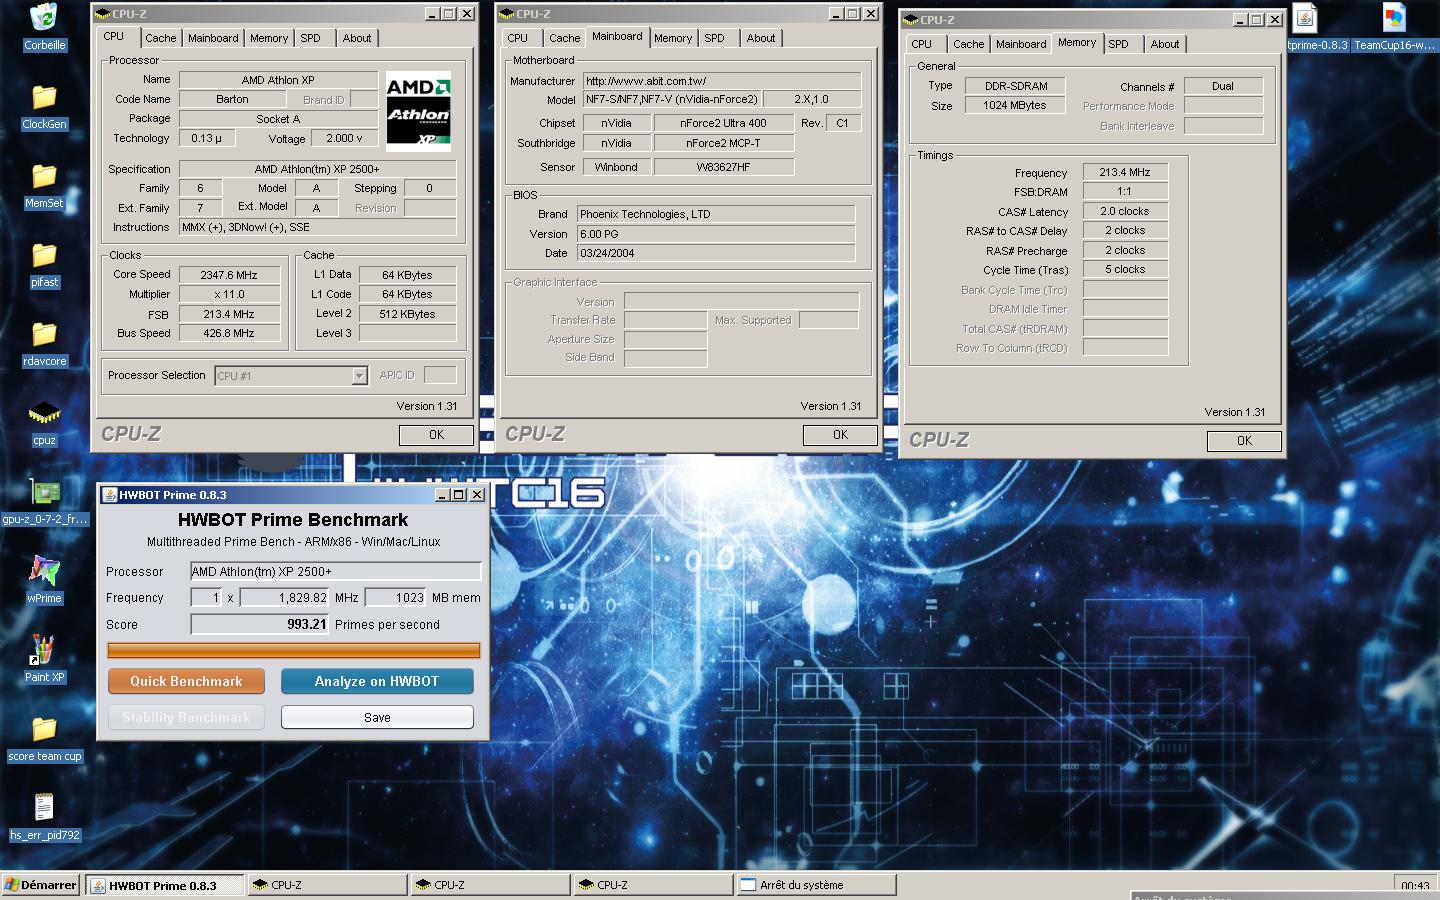Click the AMD Athlon XP logo

pos(418,110)
